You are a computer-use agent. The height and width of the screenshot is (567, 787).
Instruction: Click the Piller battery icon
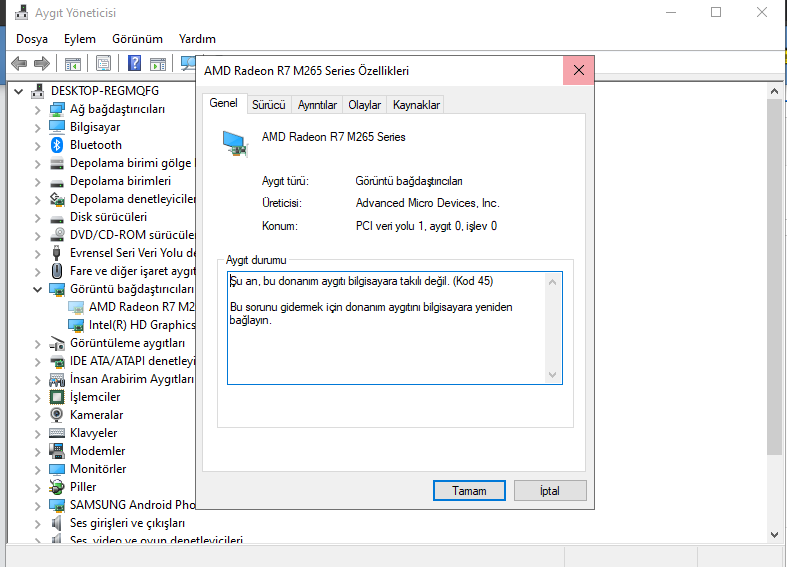click(x=57, y=487)
